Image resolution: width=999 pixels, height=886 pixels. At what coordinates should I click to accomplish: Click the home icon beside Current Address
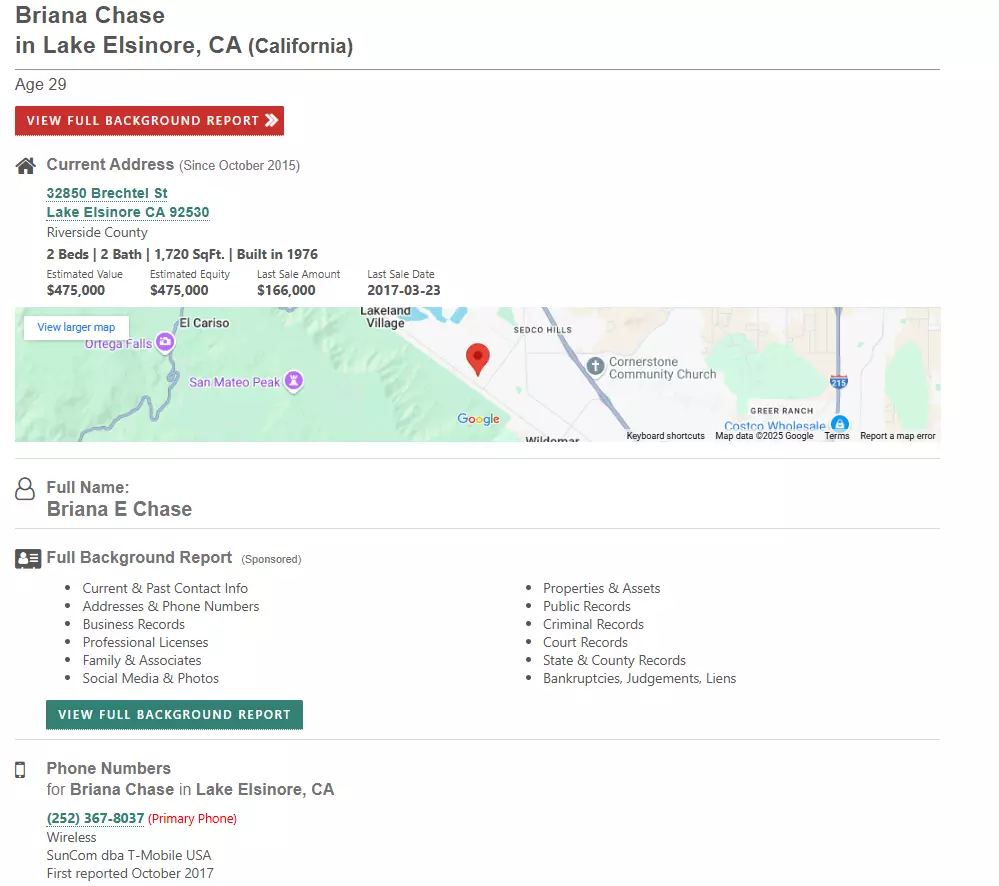25,166
